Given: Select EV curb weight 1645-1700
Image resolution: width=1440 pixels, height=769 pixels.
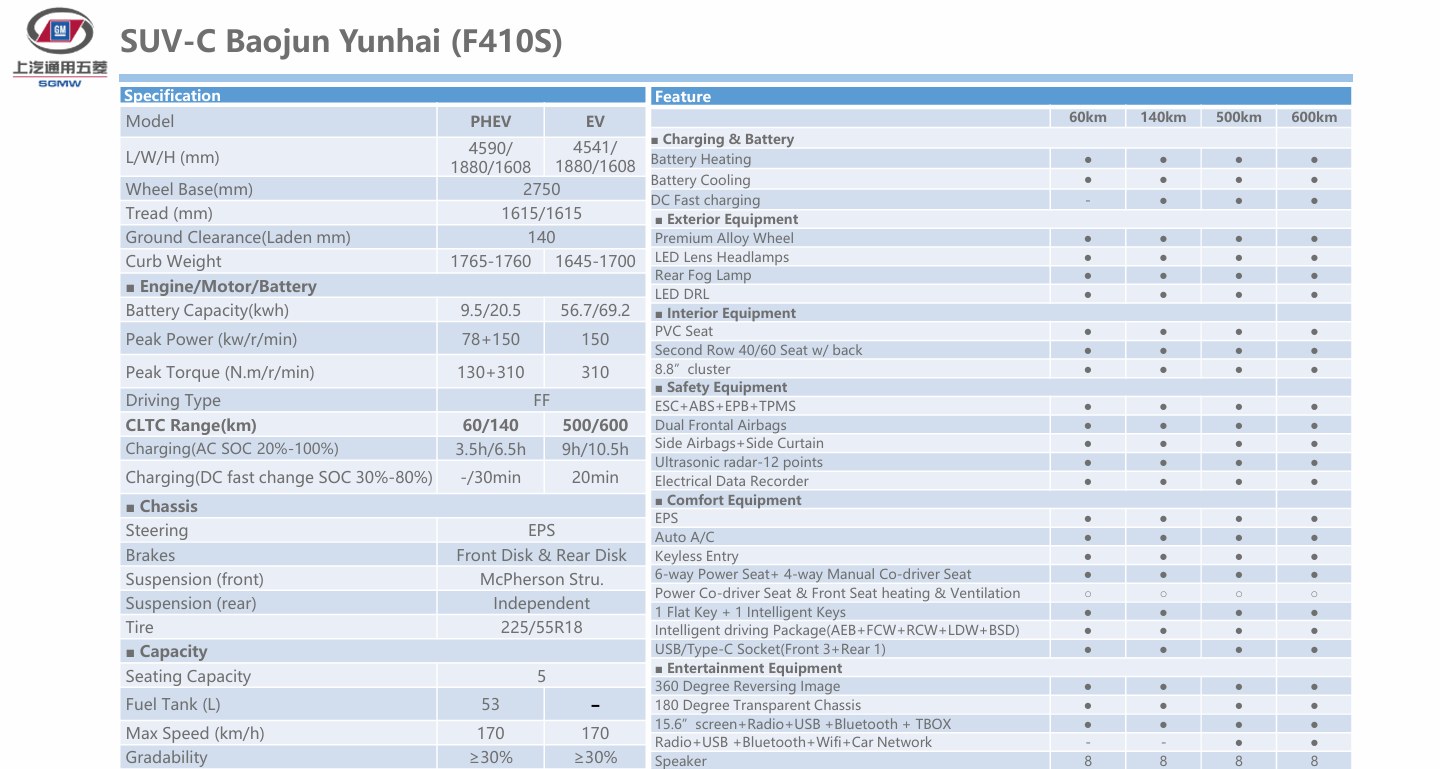Looking at the screenshot, I should pos(595,261).
